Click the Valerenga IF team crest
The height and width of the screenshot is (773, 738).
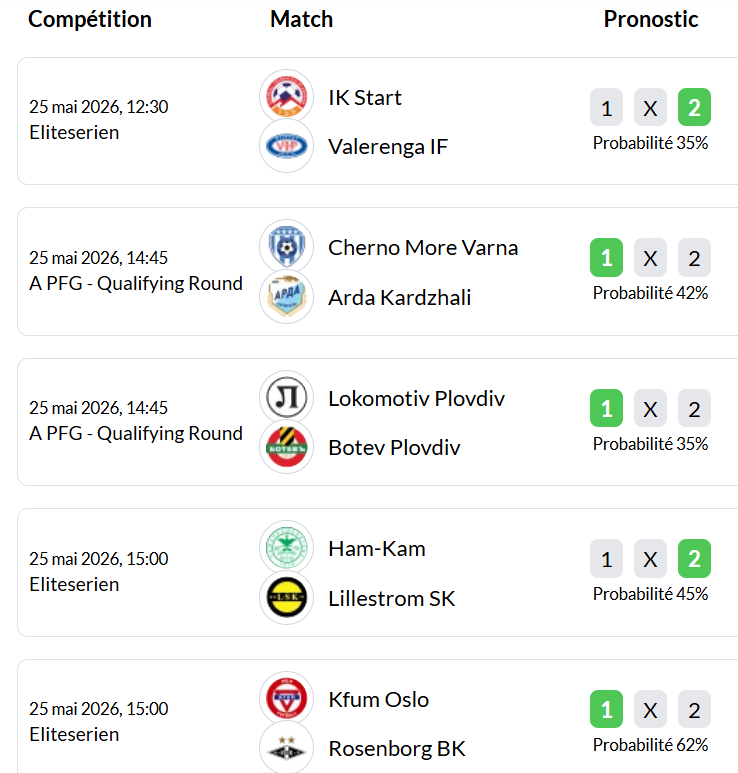[286, 146]
